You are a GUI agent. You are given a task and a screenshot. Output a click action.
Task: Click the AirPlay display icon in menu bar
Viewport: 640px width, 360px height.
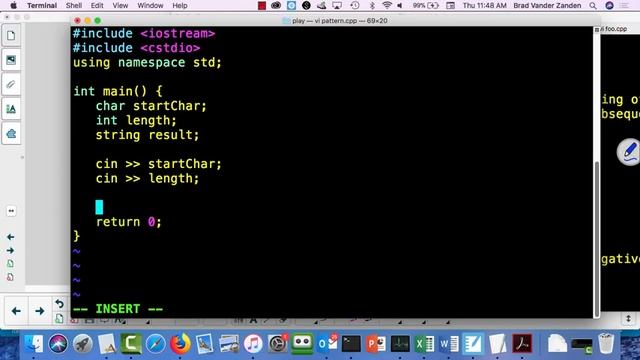(337, 5)
